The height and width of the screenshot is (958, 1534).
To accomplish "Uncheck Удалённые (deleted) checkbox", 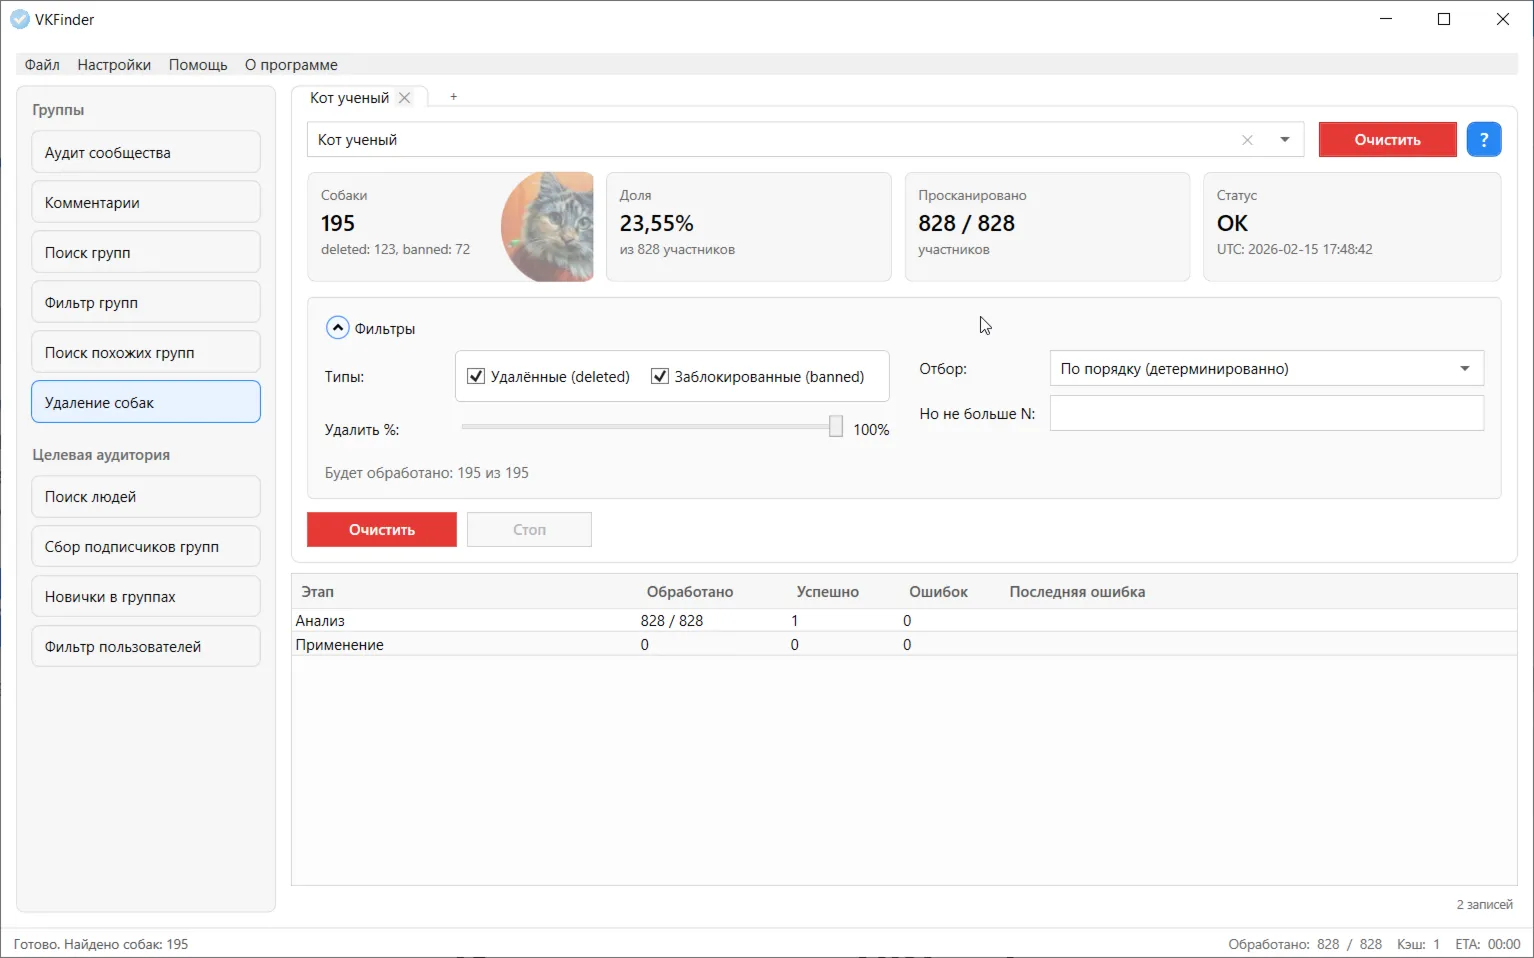I will pos(476,377).
